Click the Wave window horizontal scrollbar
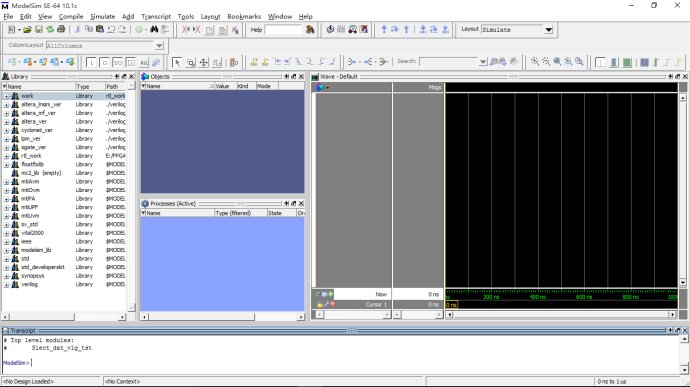The width and height of the screenshot is (690, 387). 561,314
